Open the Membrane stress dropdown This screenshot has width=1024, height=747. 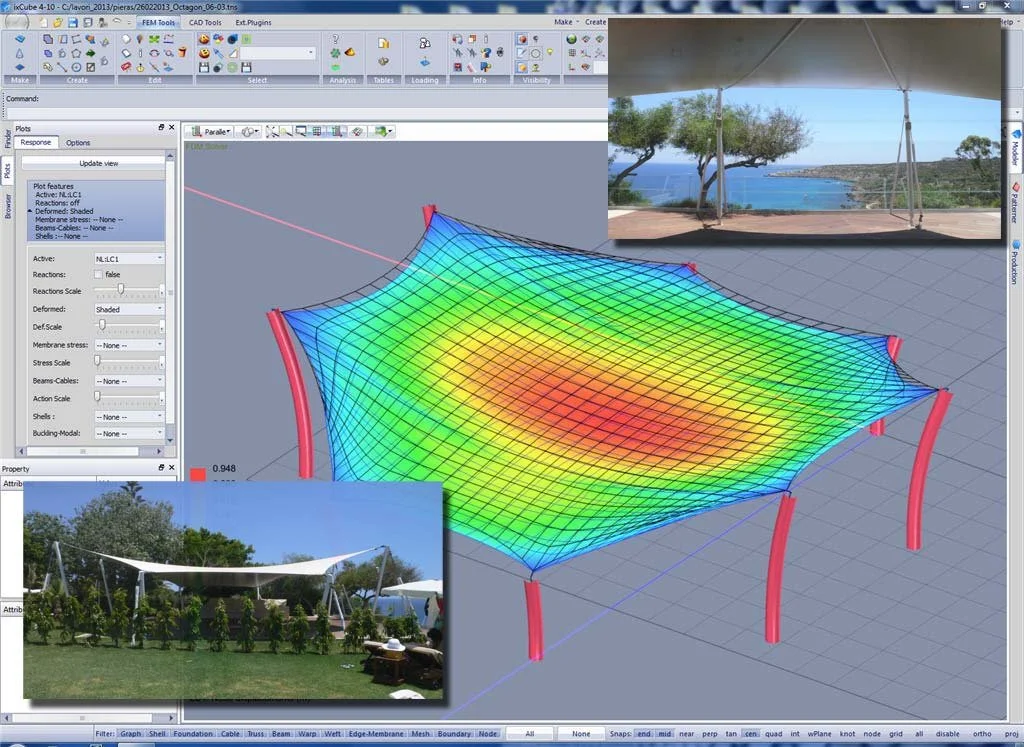pyautogui.click(x=129, y=345)
